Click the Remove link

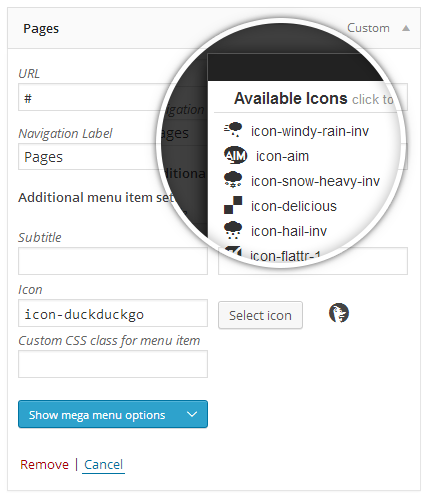pyautogui.click(x=44, y=464)
